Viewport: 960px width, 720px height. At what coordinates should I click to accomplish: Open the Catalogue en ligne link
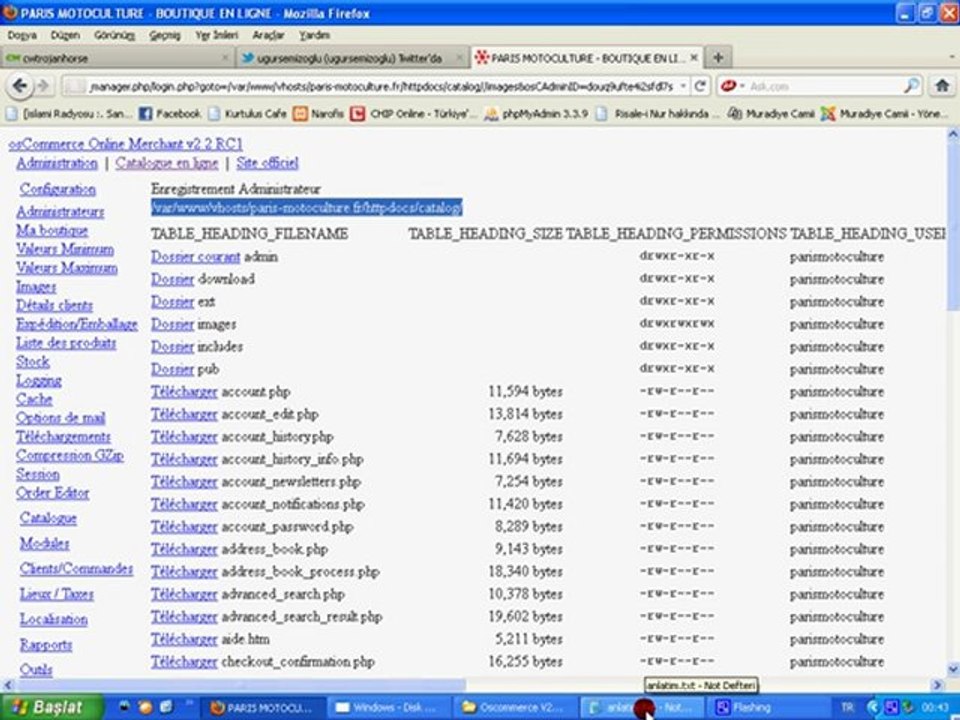[167, 163]
